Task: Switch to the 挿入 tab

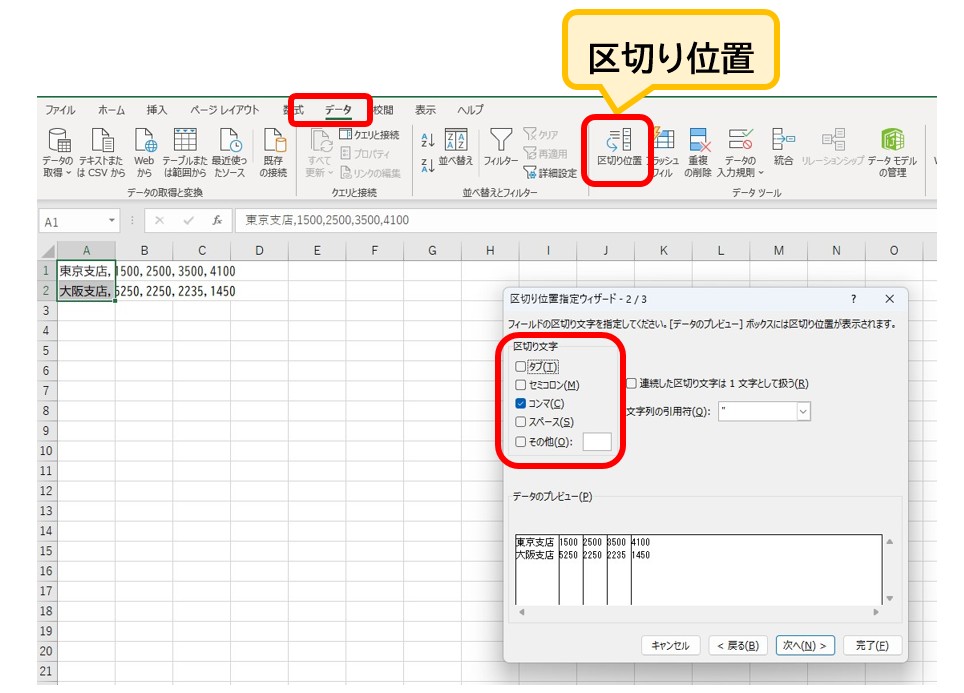Action: [156, 110]
